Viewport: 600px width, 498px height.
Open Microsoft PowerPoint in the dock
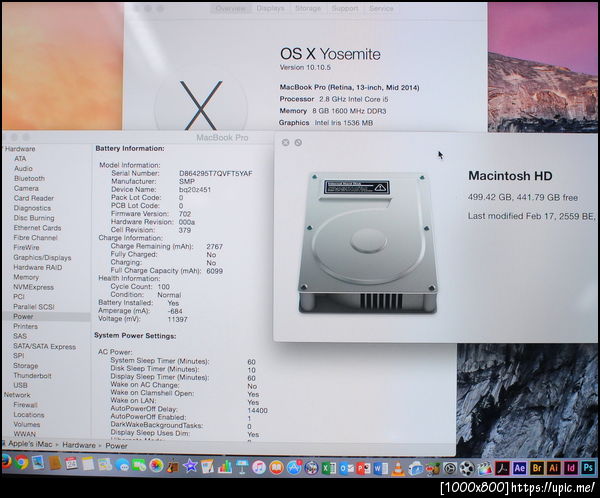[364, 468]
